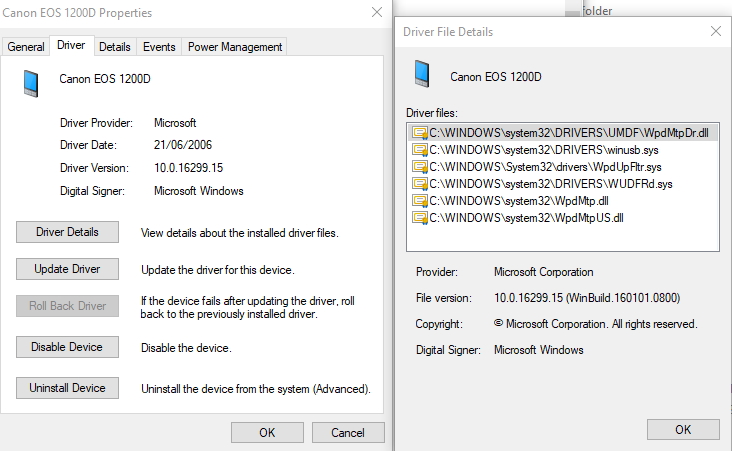Click the file icon beside WpdMtpUS.dll

tap(420, 218)
